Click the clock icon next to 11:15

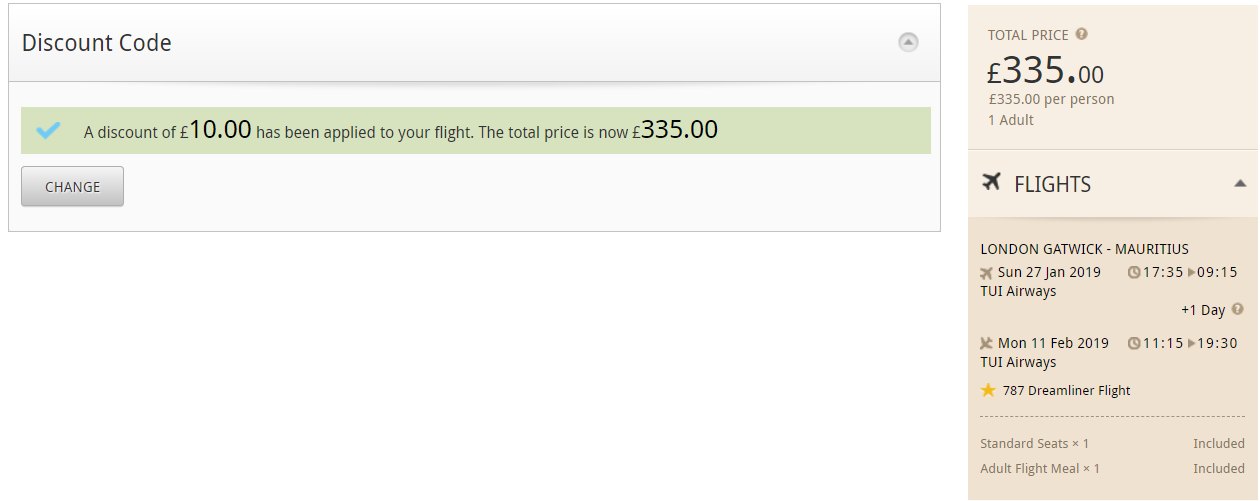1134,343
